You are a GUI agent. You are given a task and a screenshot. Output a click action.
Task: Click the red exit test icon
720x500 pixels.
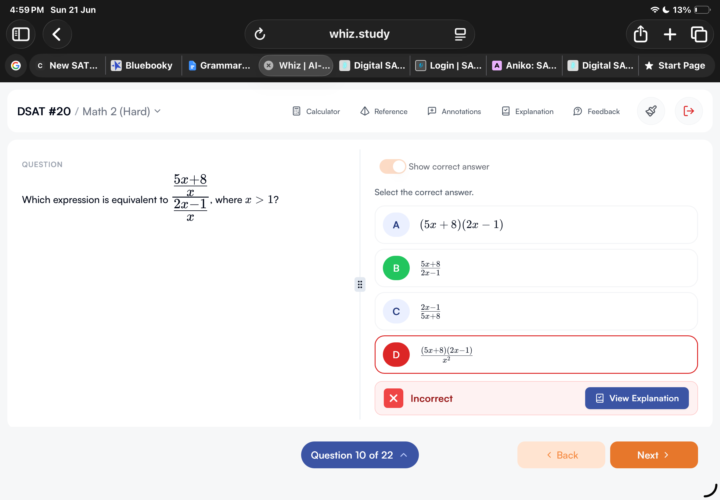[688, 111]
